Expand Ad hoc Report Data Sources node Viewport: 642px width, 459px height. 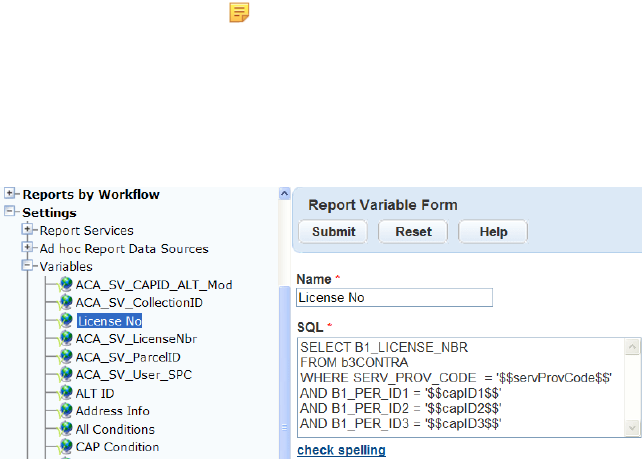(27, 247)
